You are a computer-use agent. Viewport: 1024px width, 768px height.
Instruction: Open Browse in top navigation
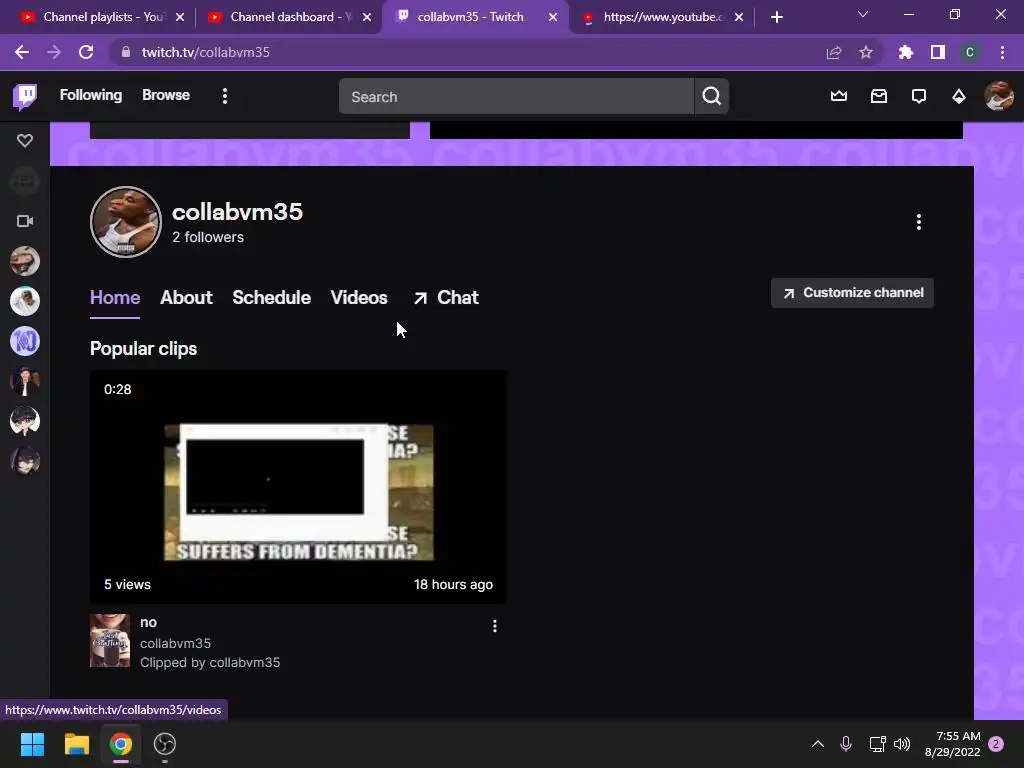[x=166, y=95]
